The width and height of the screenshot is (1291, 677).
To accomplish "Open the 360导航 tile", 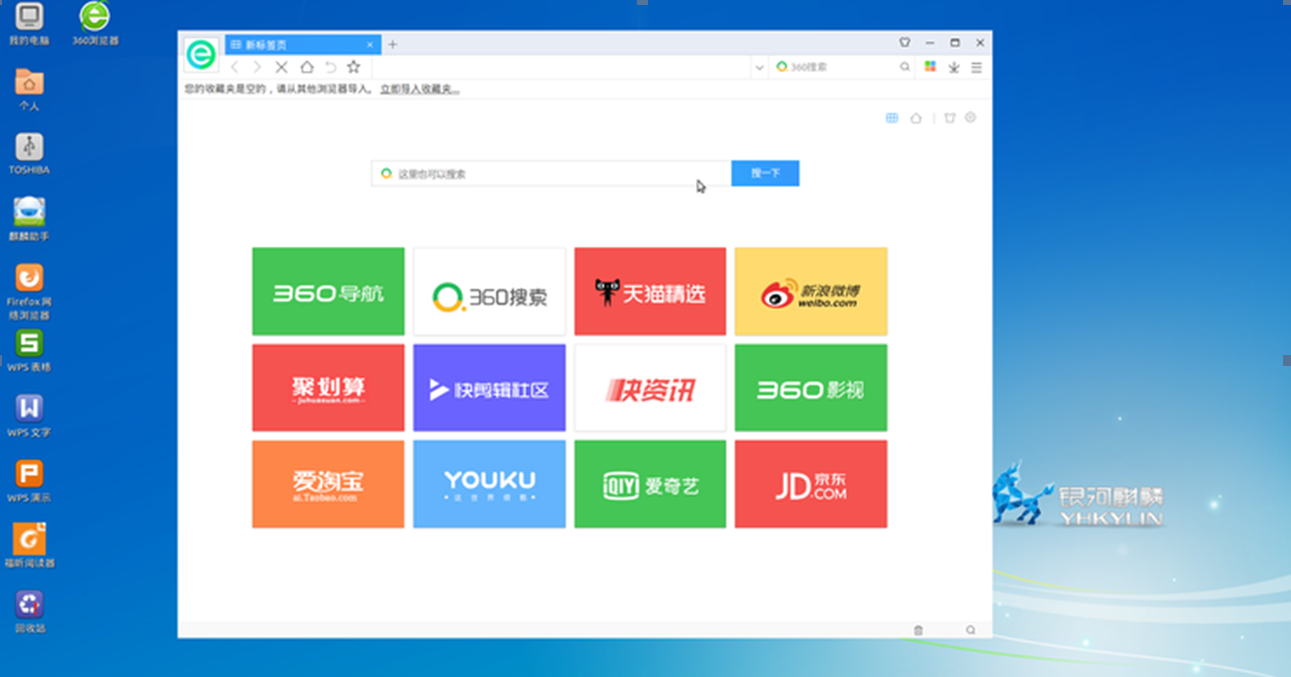I will point(328,291).
